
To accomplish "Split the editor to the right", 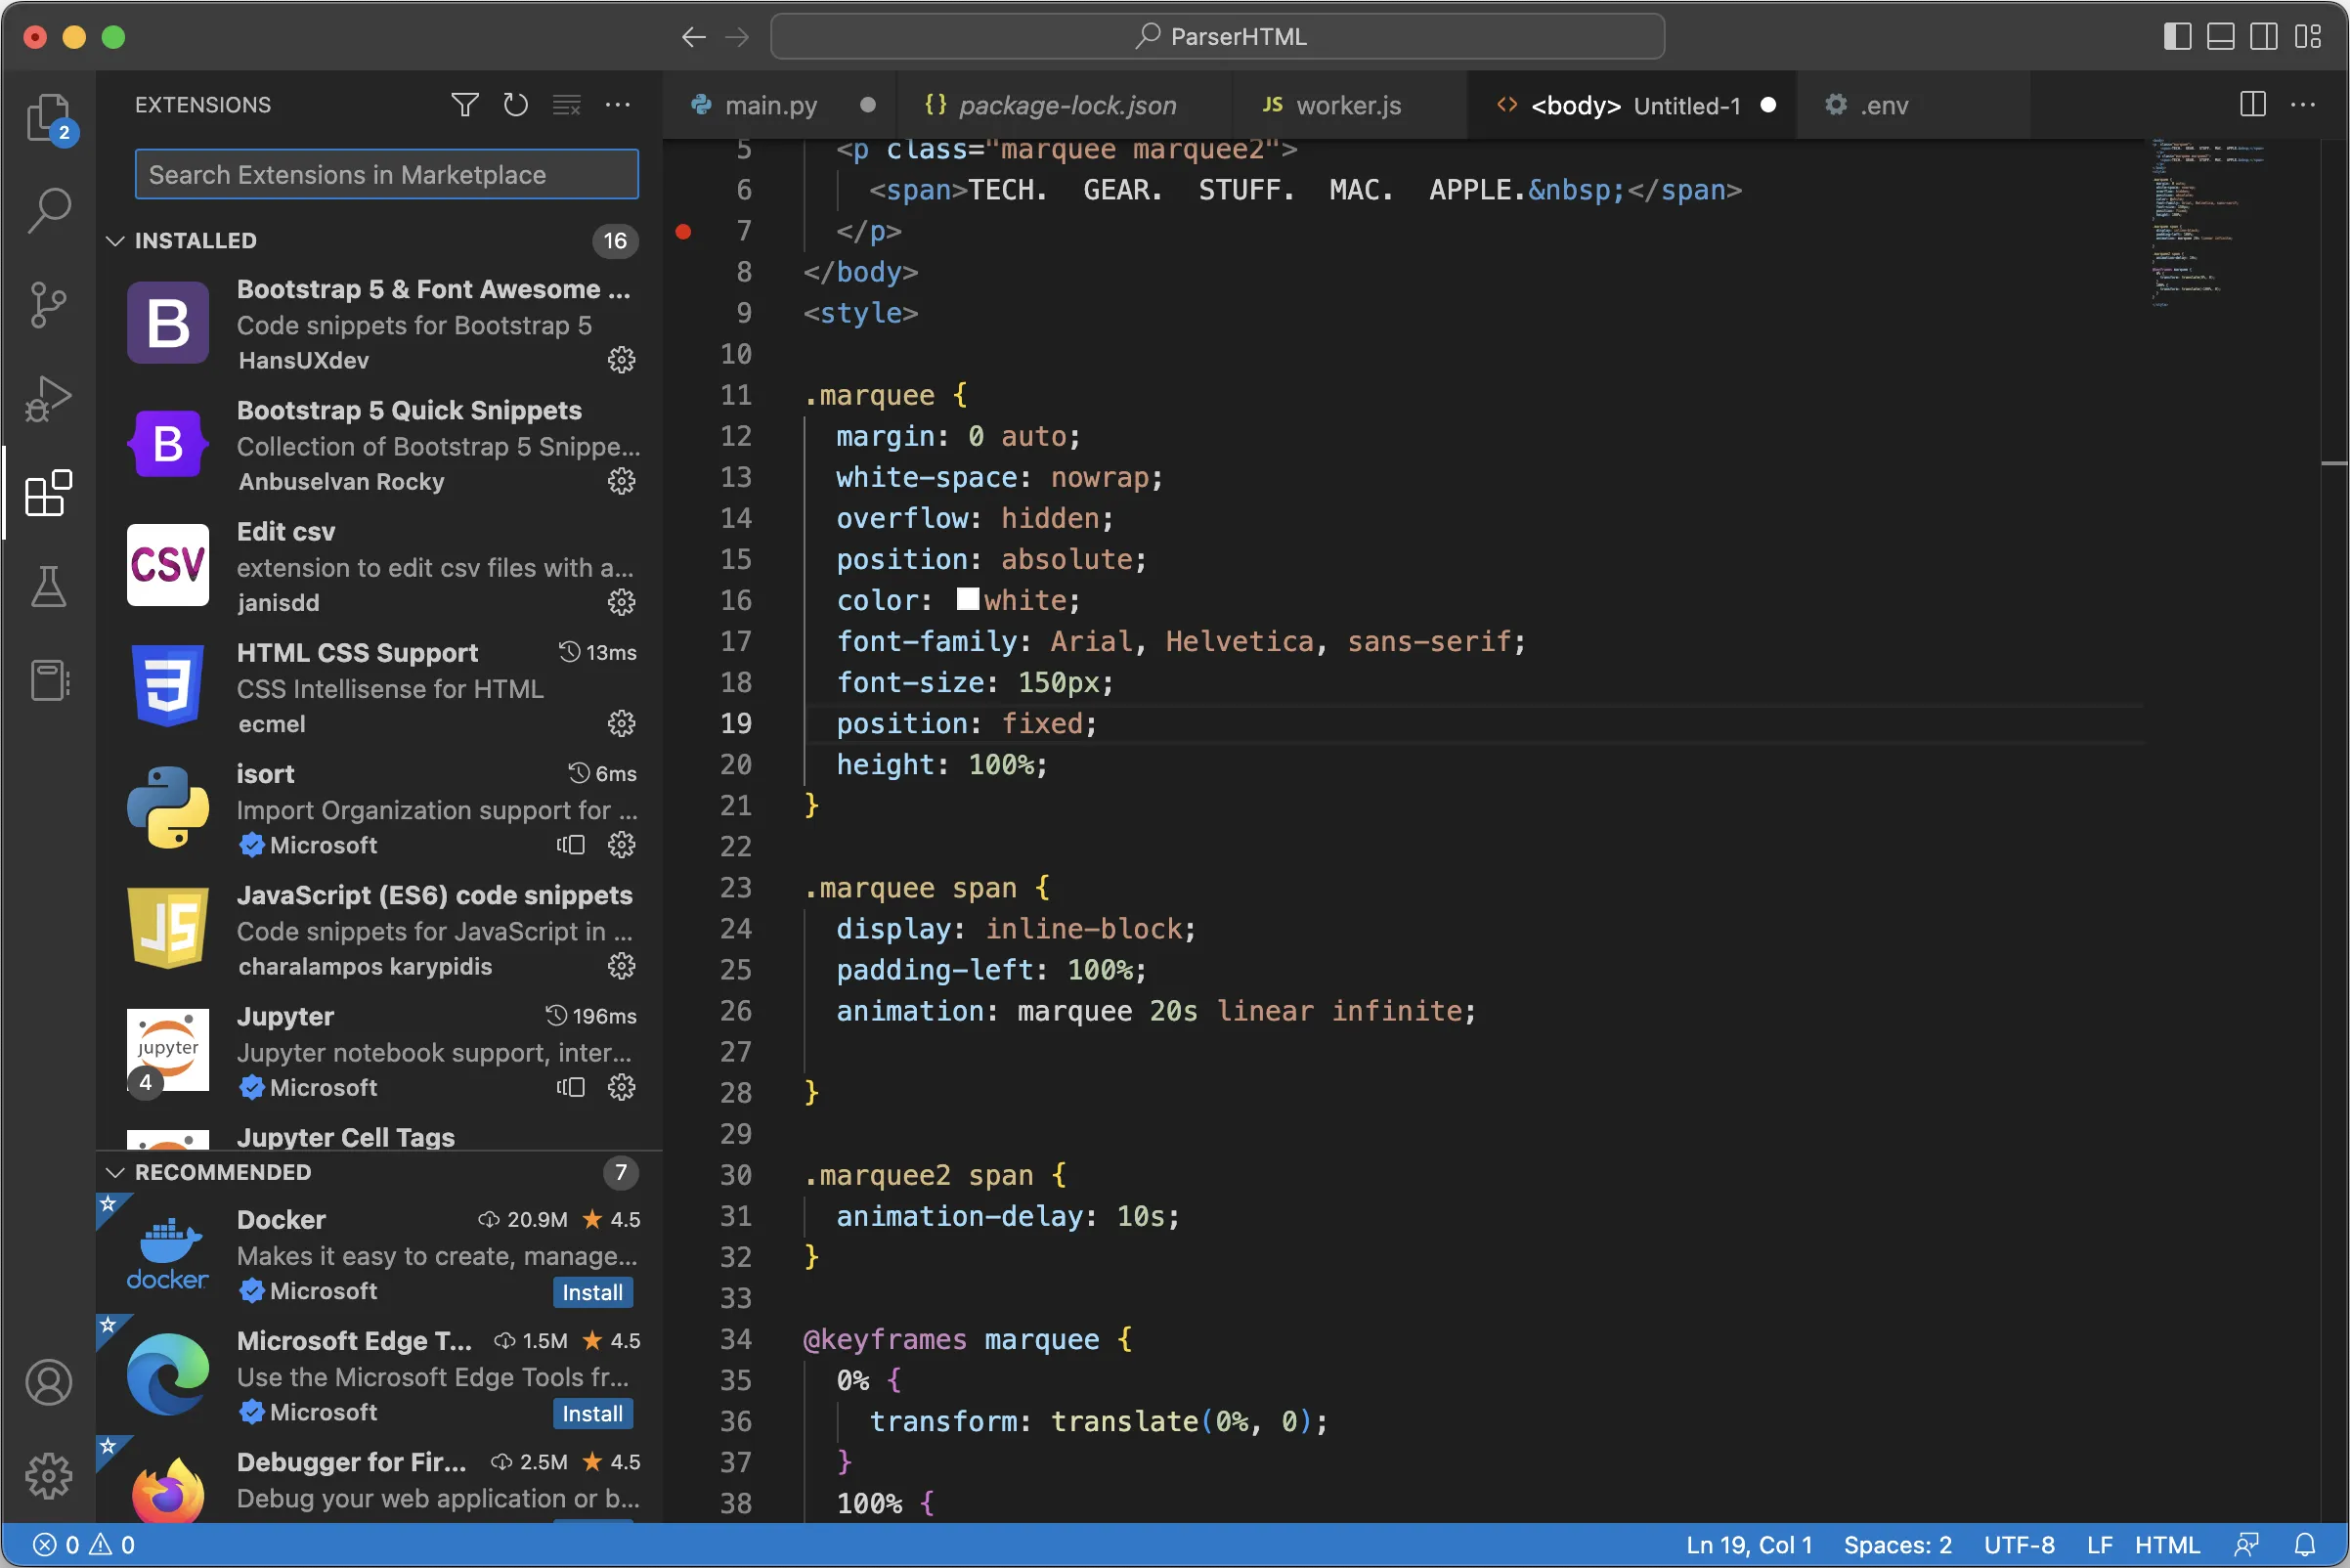I will [x=2253, y=105].
